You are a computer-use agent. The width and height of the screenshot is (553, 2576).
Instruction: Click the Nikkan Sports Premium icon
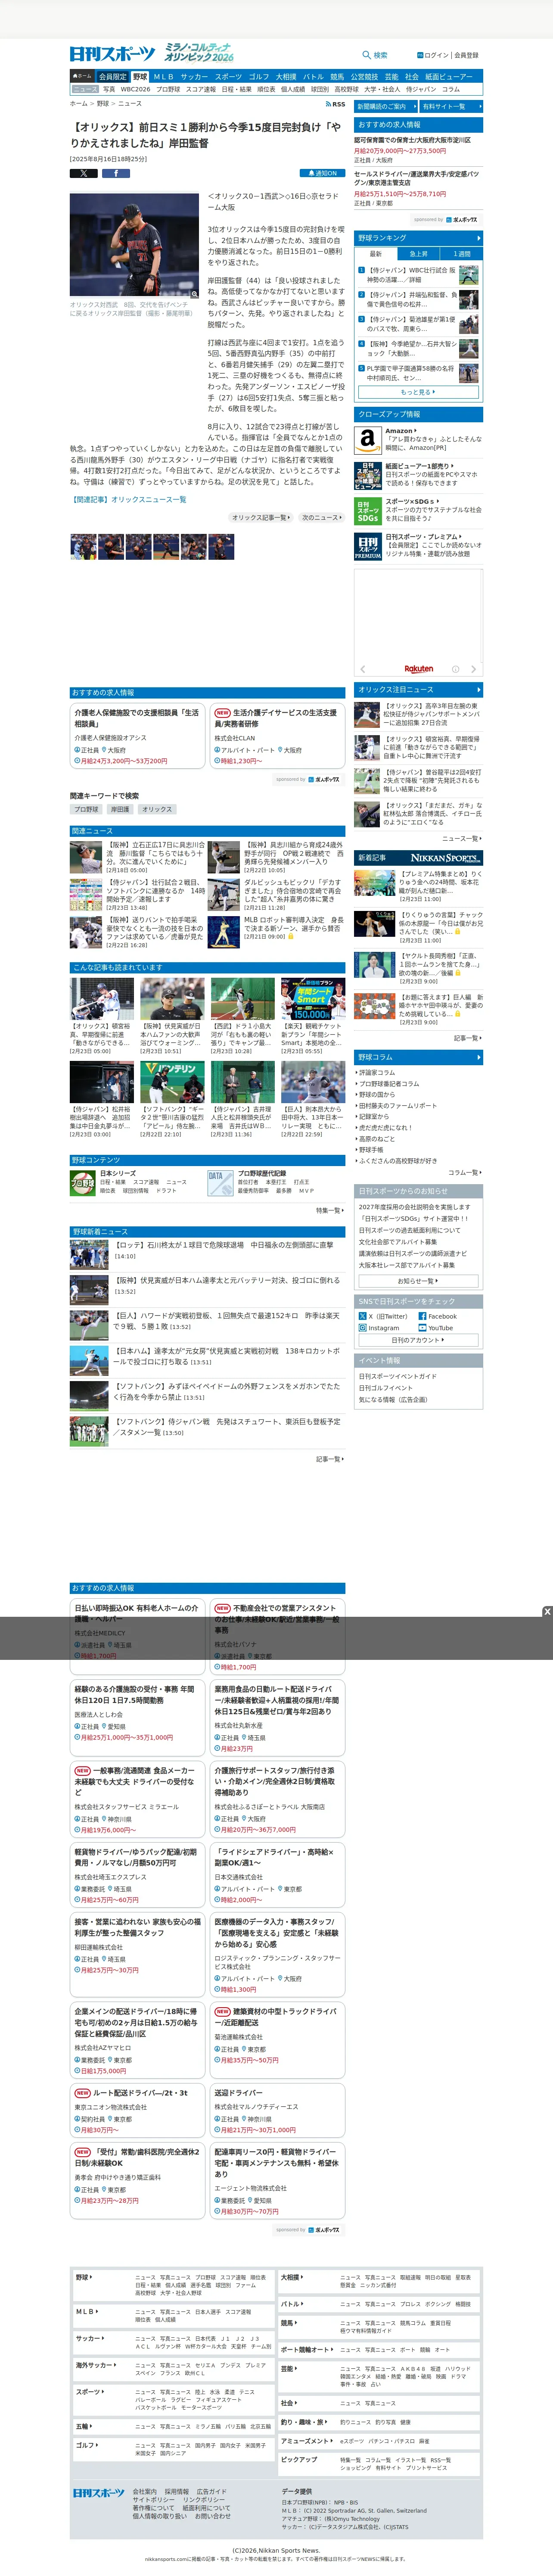[x=367, y=546]
